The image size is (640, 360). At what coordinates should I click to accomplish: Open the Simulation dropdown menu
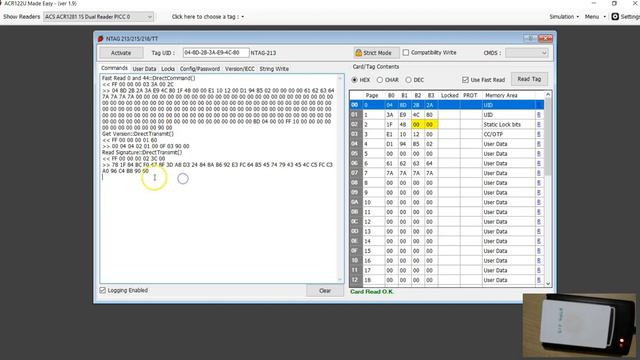564,17
